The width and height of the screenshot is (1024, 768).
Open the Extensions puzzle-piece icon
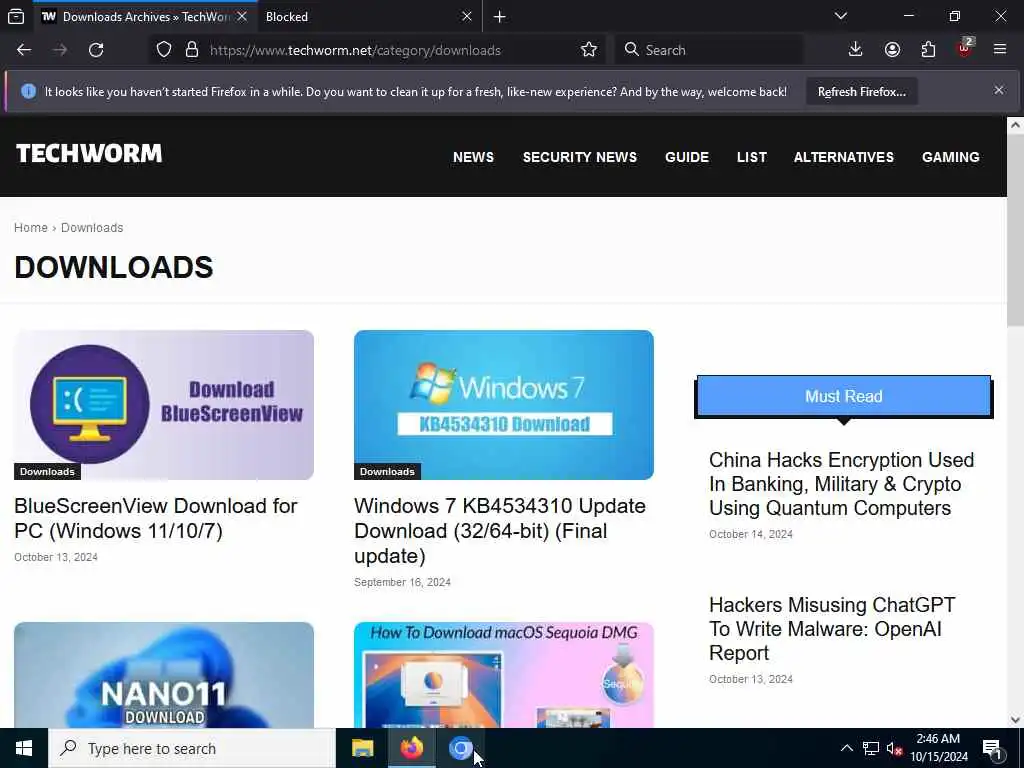pos(928,50)
